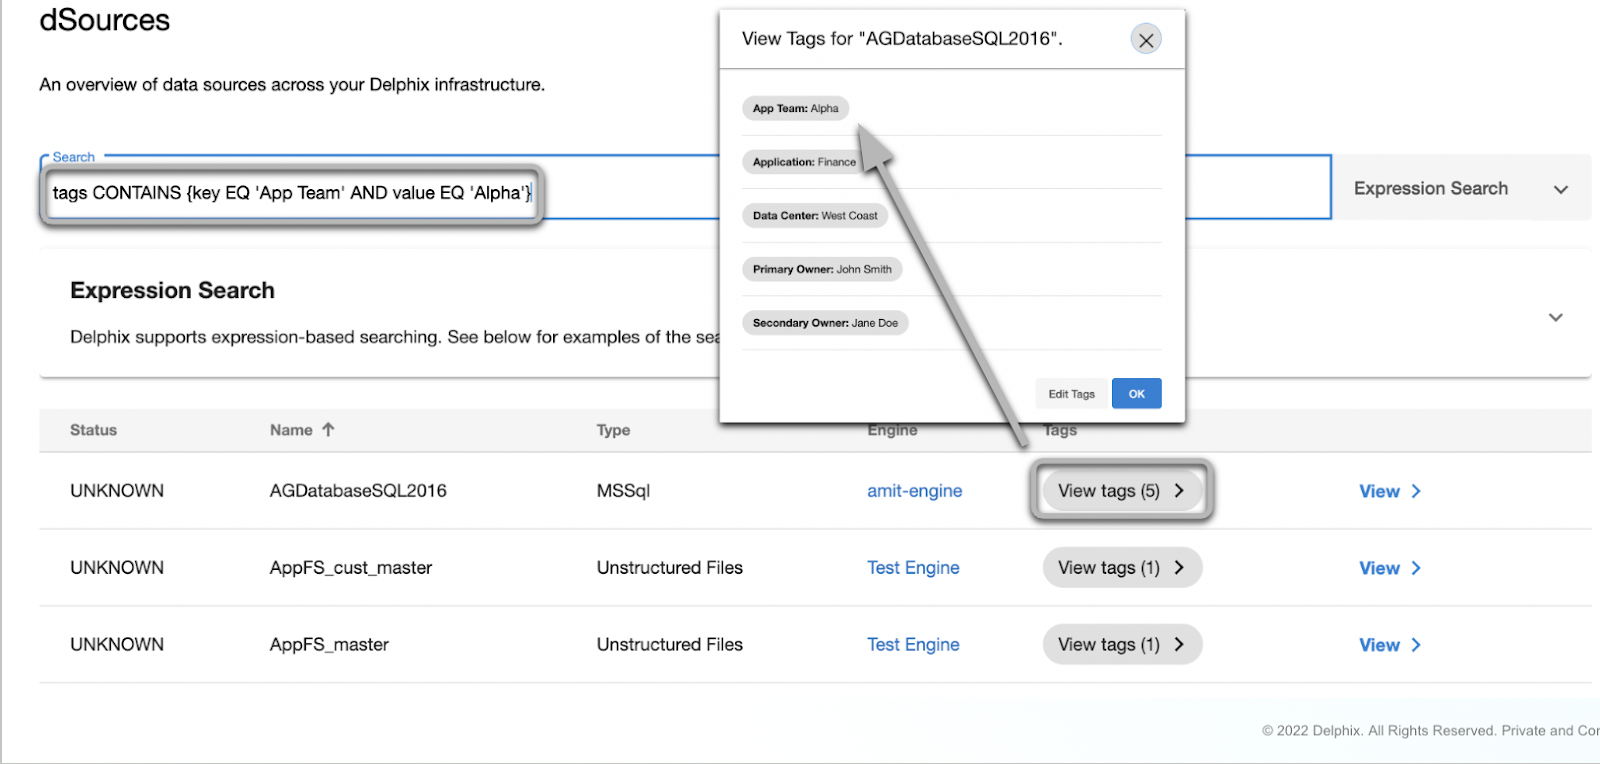Viewport: 1600px width, 764px height.
Task: Click View link for AGDatabaseSQL2016 row
Action: click(1379, 491)
